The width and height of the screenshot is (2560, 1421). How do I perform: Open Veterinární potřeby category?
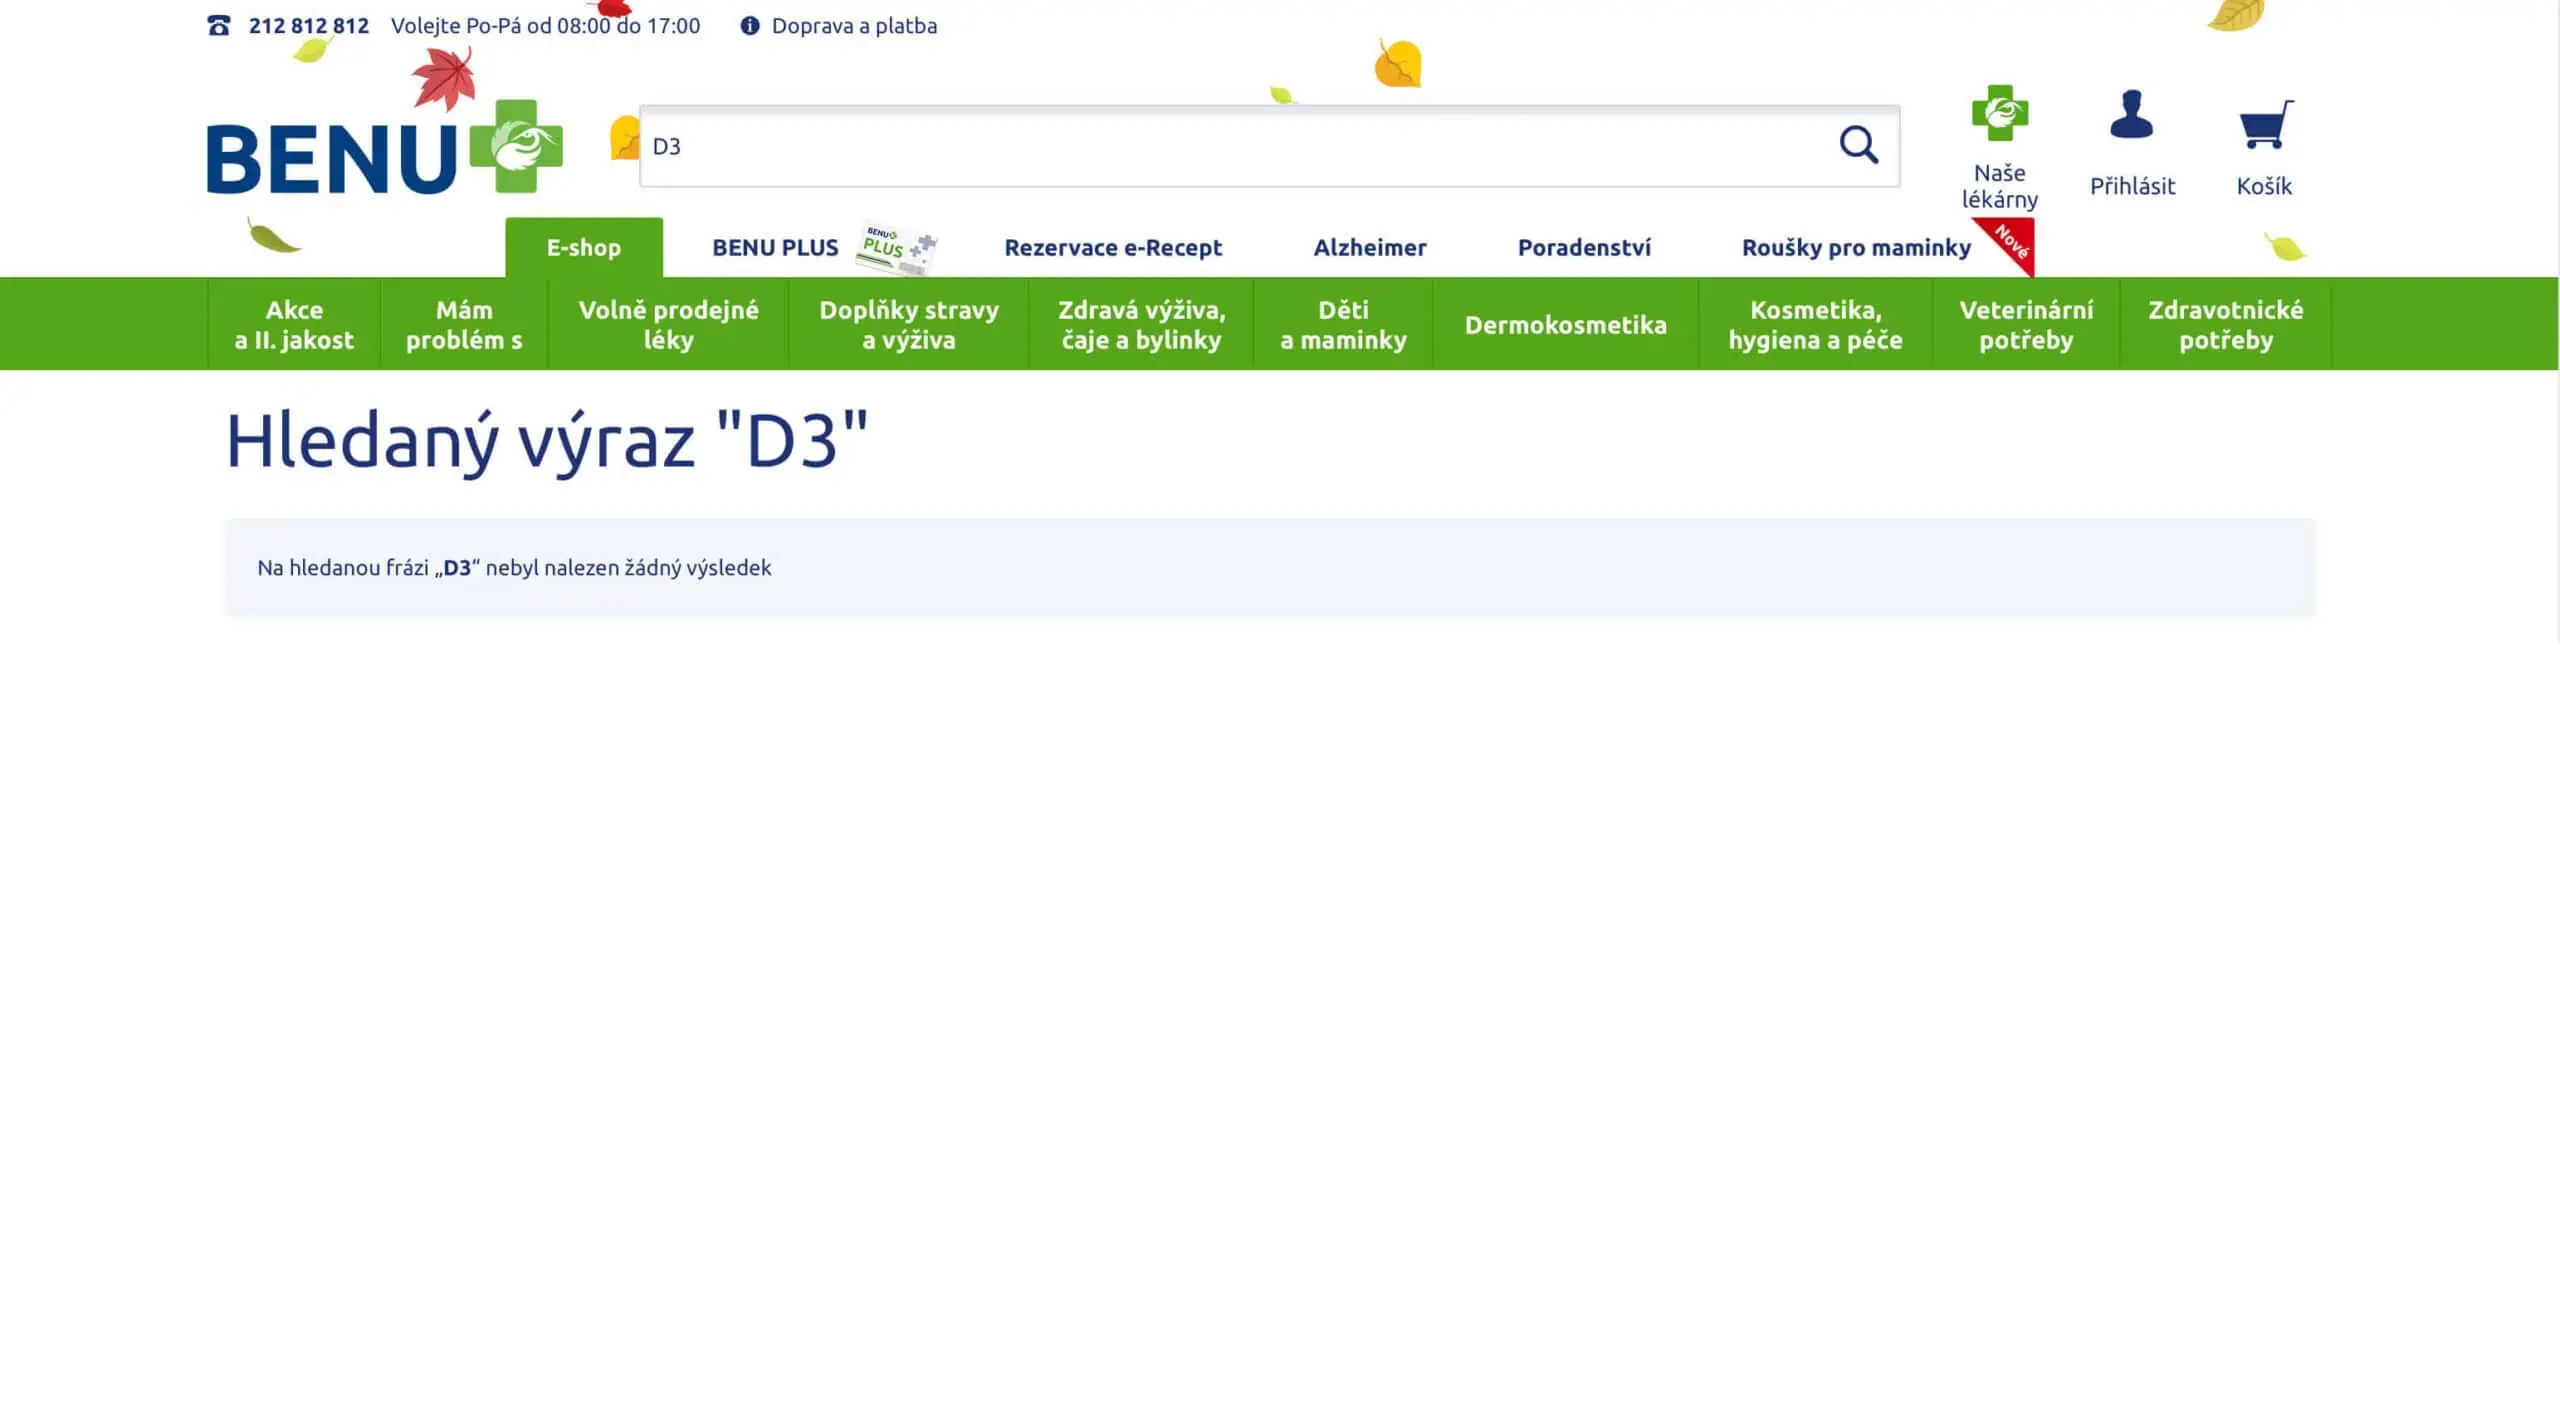(x=2025, y=325)
